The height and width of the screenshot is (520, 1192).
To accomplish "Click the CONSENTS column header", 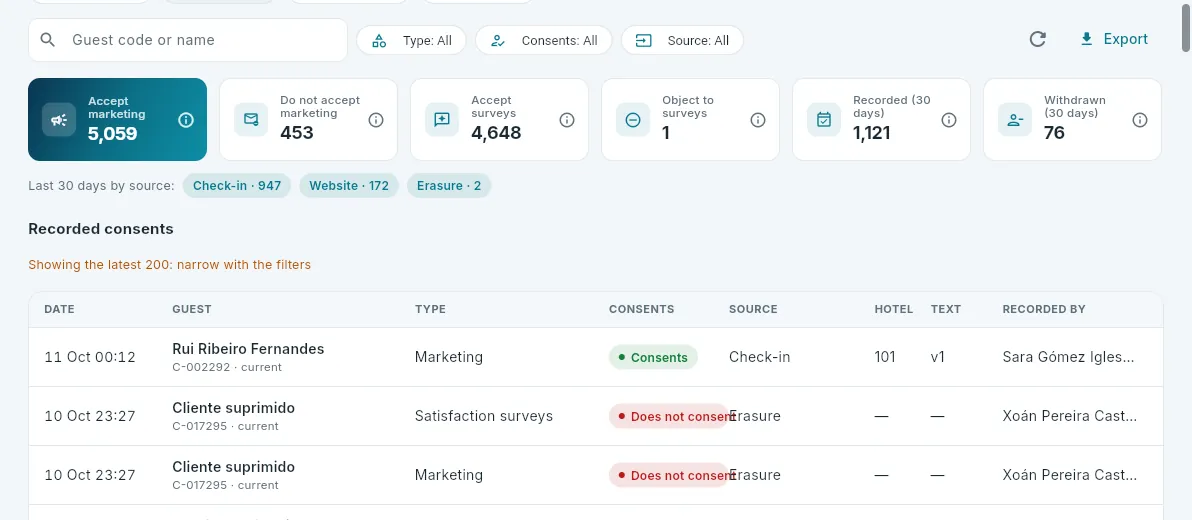I will 642,309.
